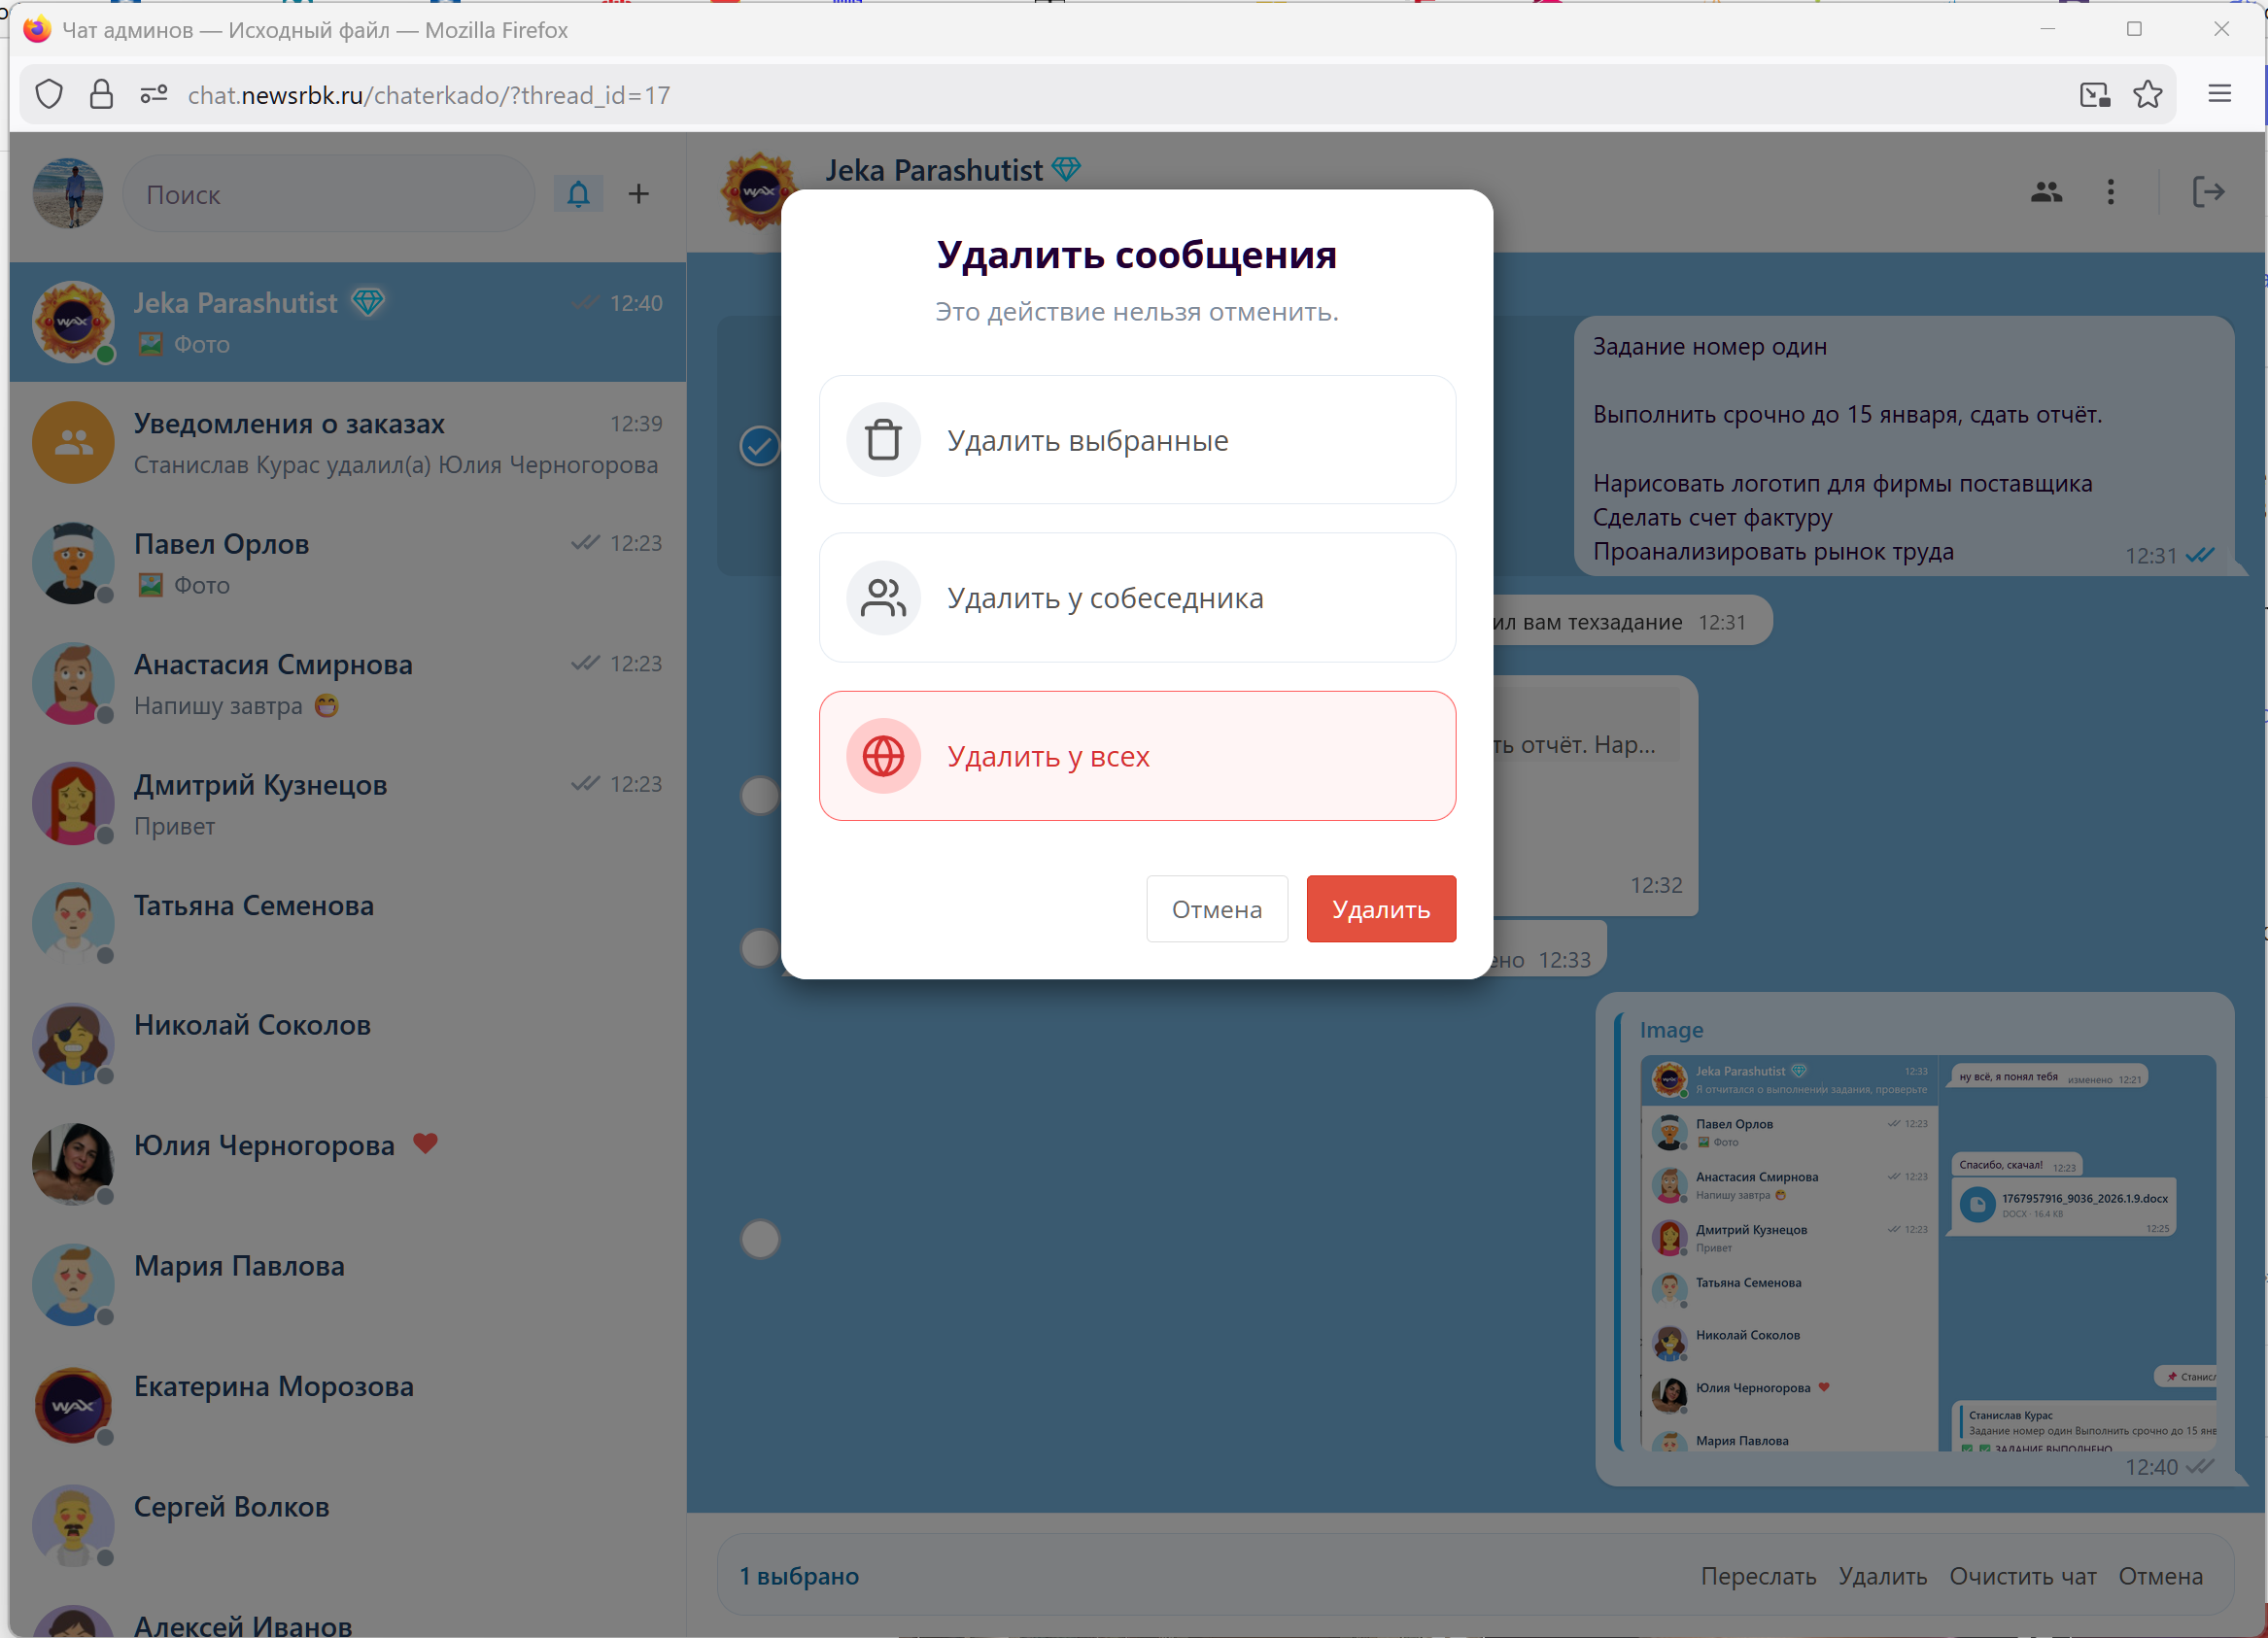The image size is (2268, 1638).
Task: Click the globe icon beside Удалить у всех
Action: pyautogui.click(x=883, y=756)
